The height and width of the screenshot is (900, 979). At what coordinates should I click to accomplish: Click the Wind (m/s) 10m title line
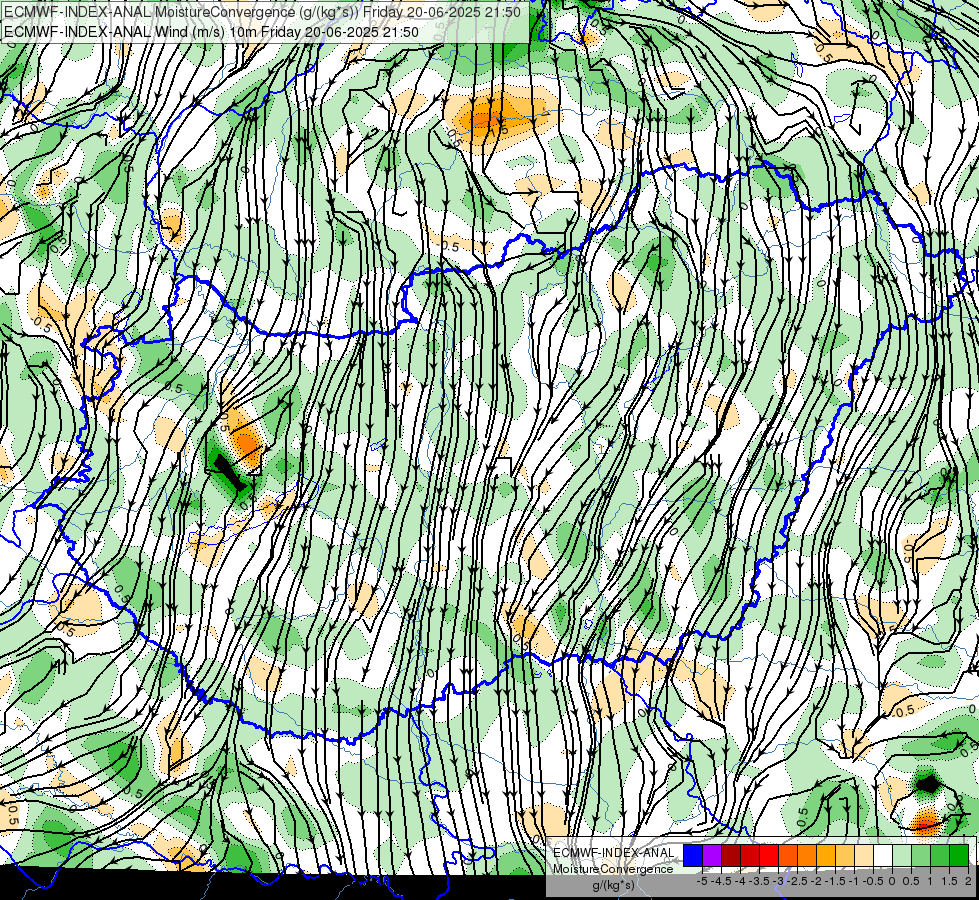click(211, 32)
